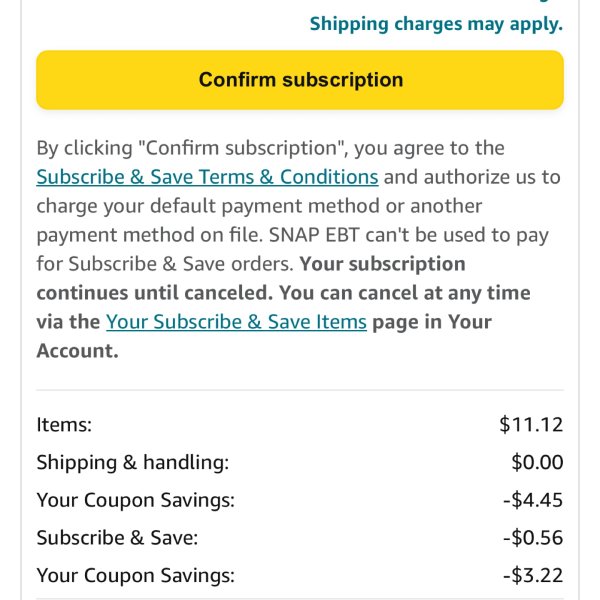Open the Your Subscribe & Save Items link
This screenshot has width=600, height=600.
tap(236, 322)
